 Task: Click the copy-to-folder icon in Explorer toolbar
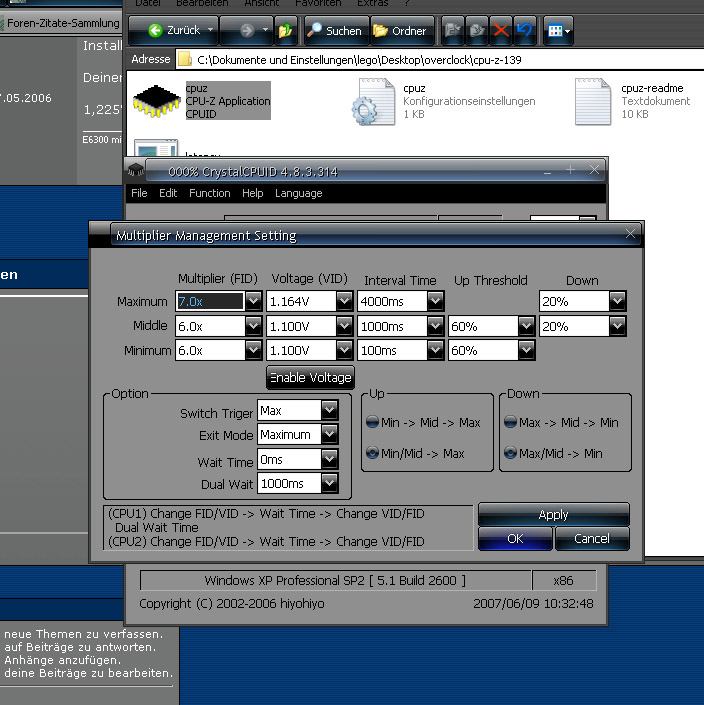(477, 31)
